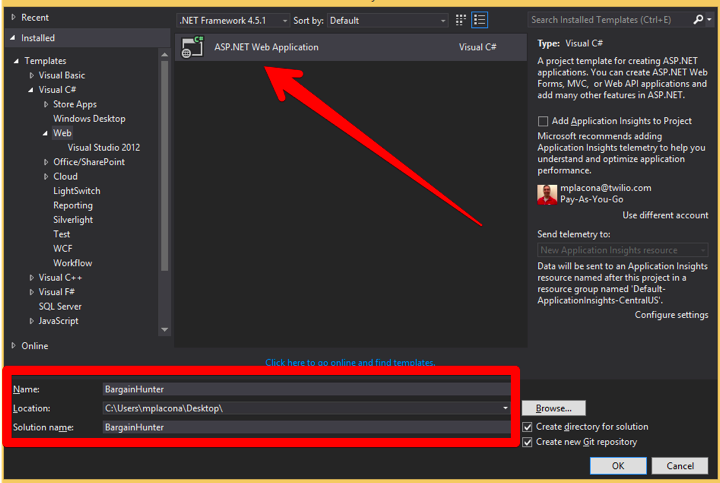Open the Send telemetry to dropdown

pyautogui.click(x=622, y=250)
